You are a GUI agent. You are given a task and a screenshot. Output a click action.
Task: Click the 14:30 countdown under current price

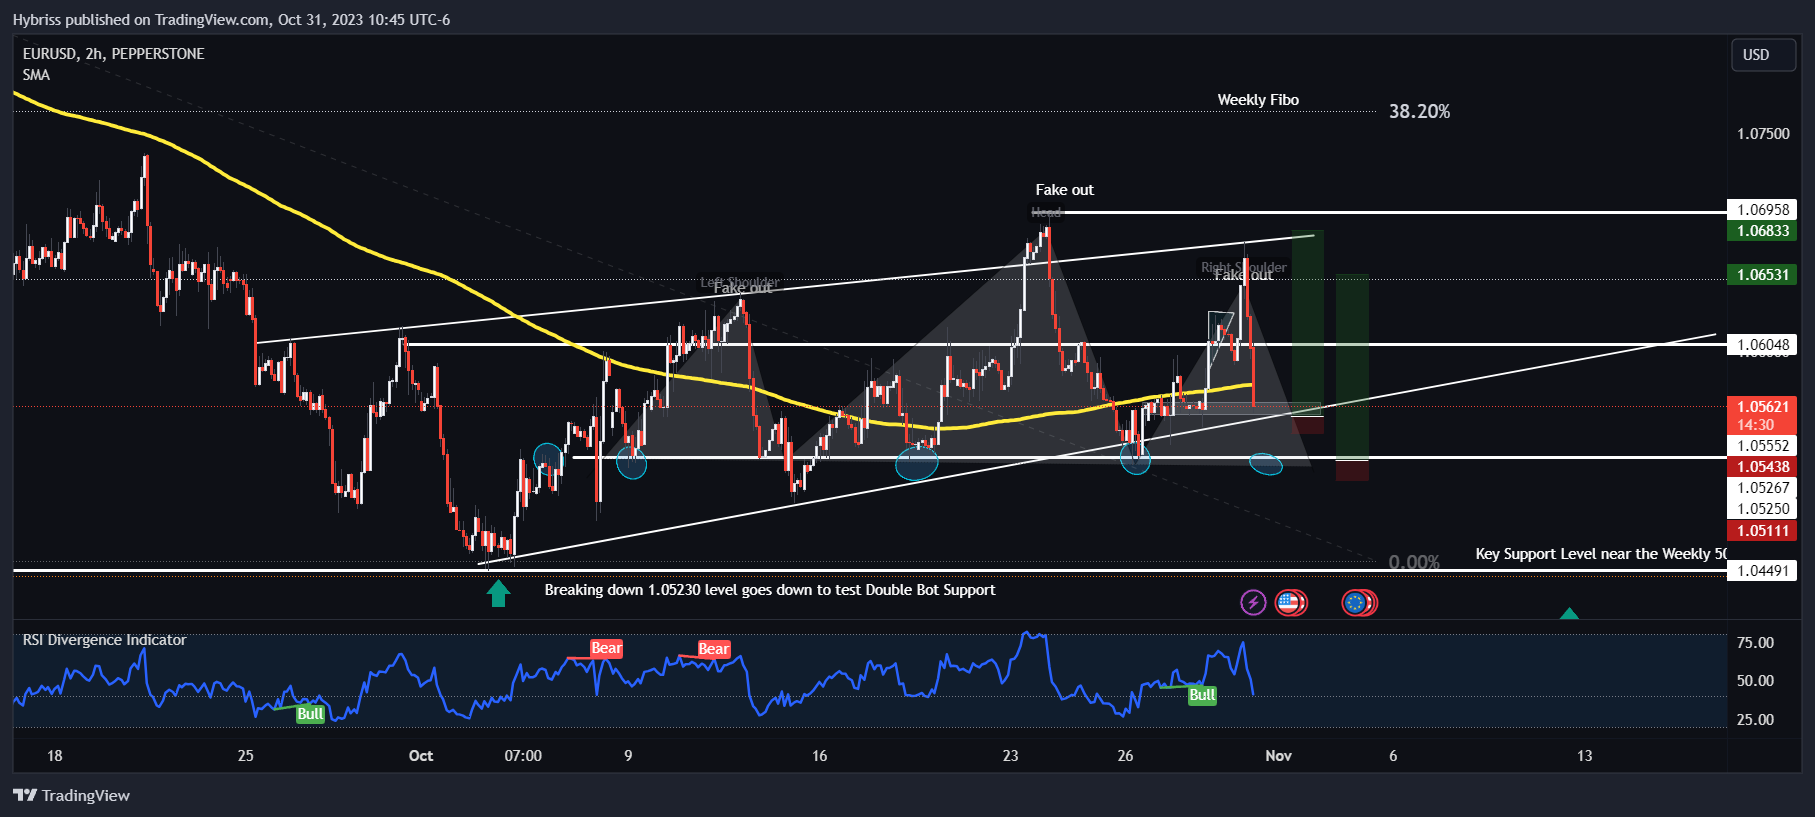point(1756,425)
